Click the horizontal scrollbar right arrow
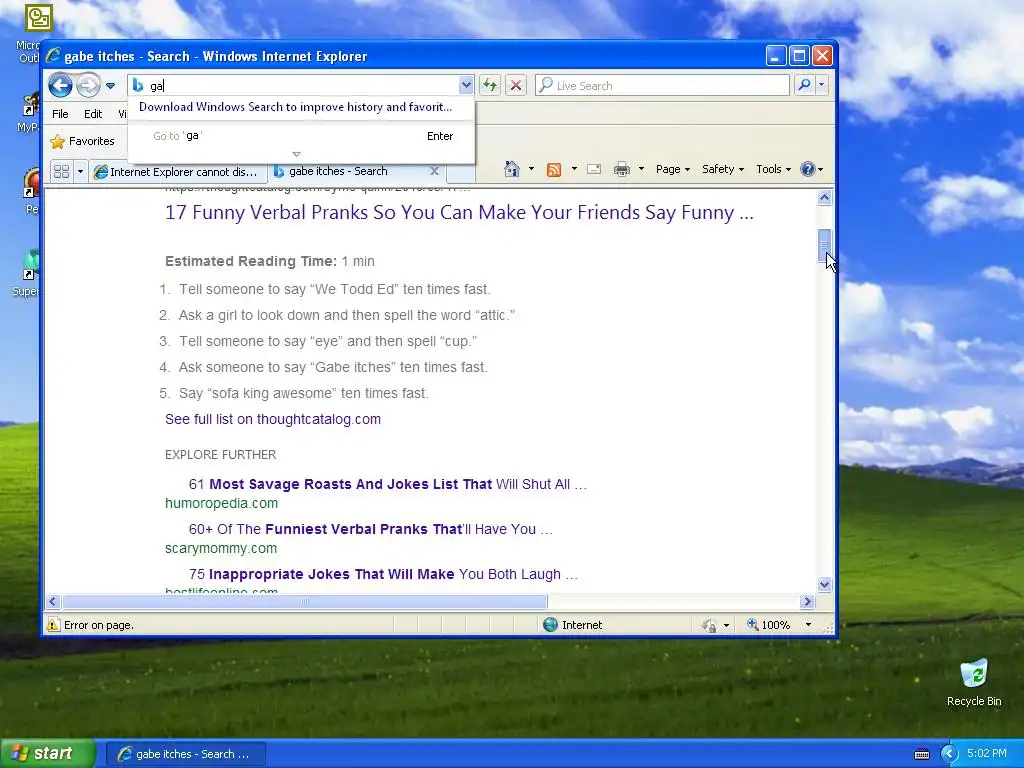The image size is (1024, 768). 808,601
